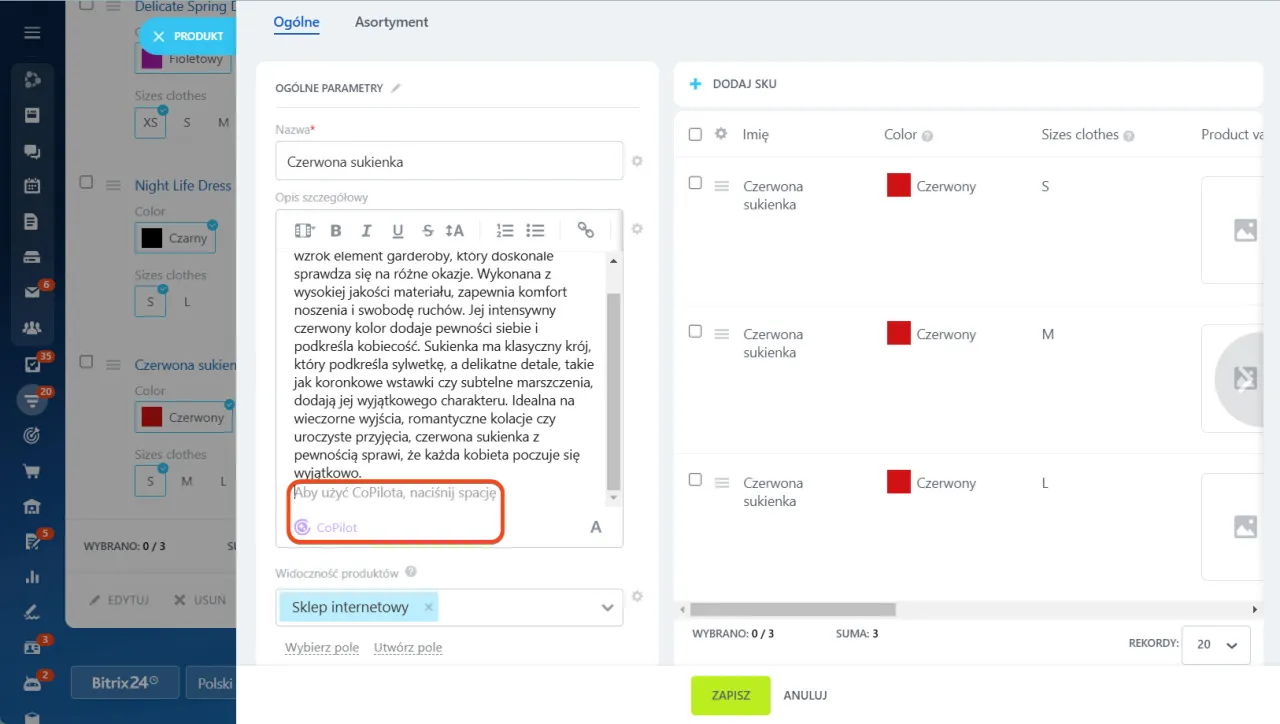Expand the Widoczność produktów dropdown
Image resolution: width=1280 pixels, height=724 pixels.
[x=607, y=608]
